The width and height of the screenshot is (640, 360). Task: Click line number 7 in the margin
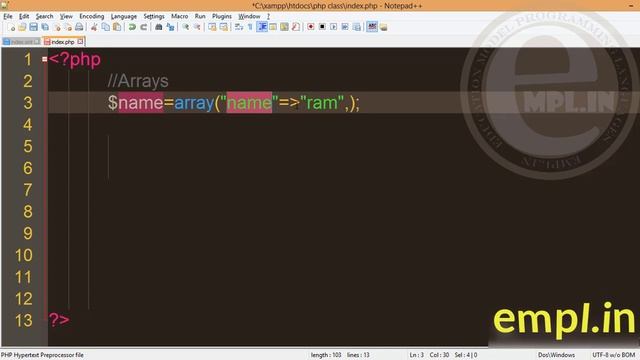click(28, 190)
